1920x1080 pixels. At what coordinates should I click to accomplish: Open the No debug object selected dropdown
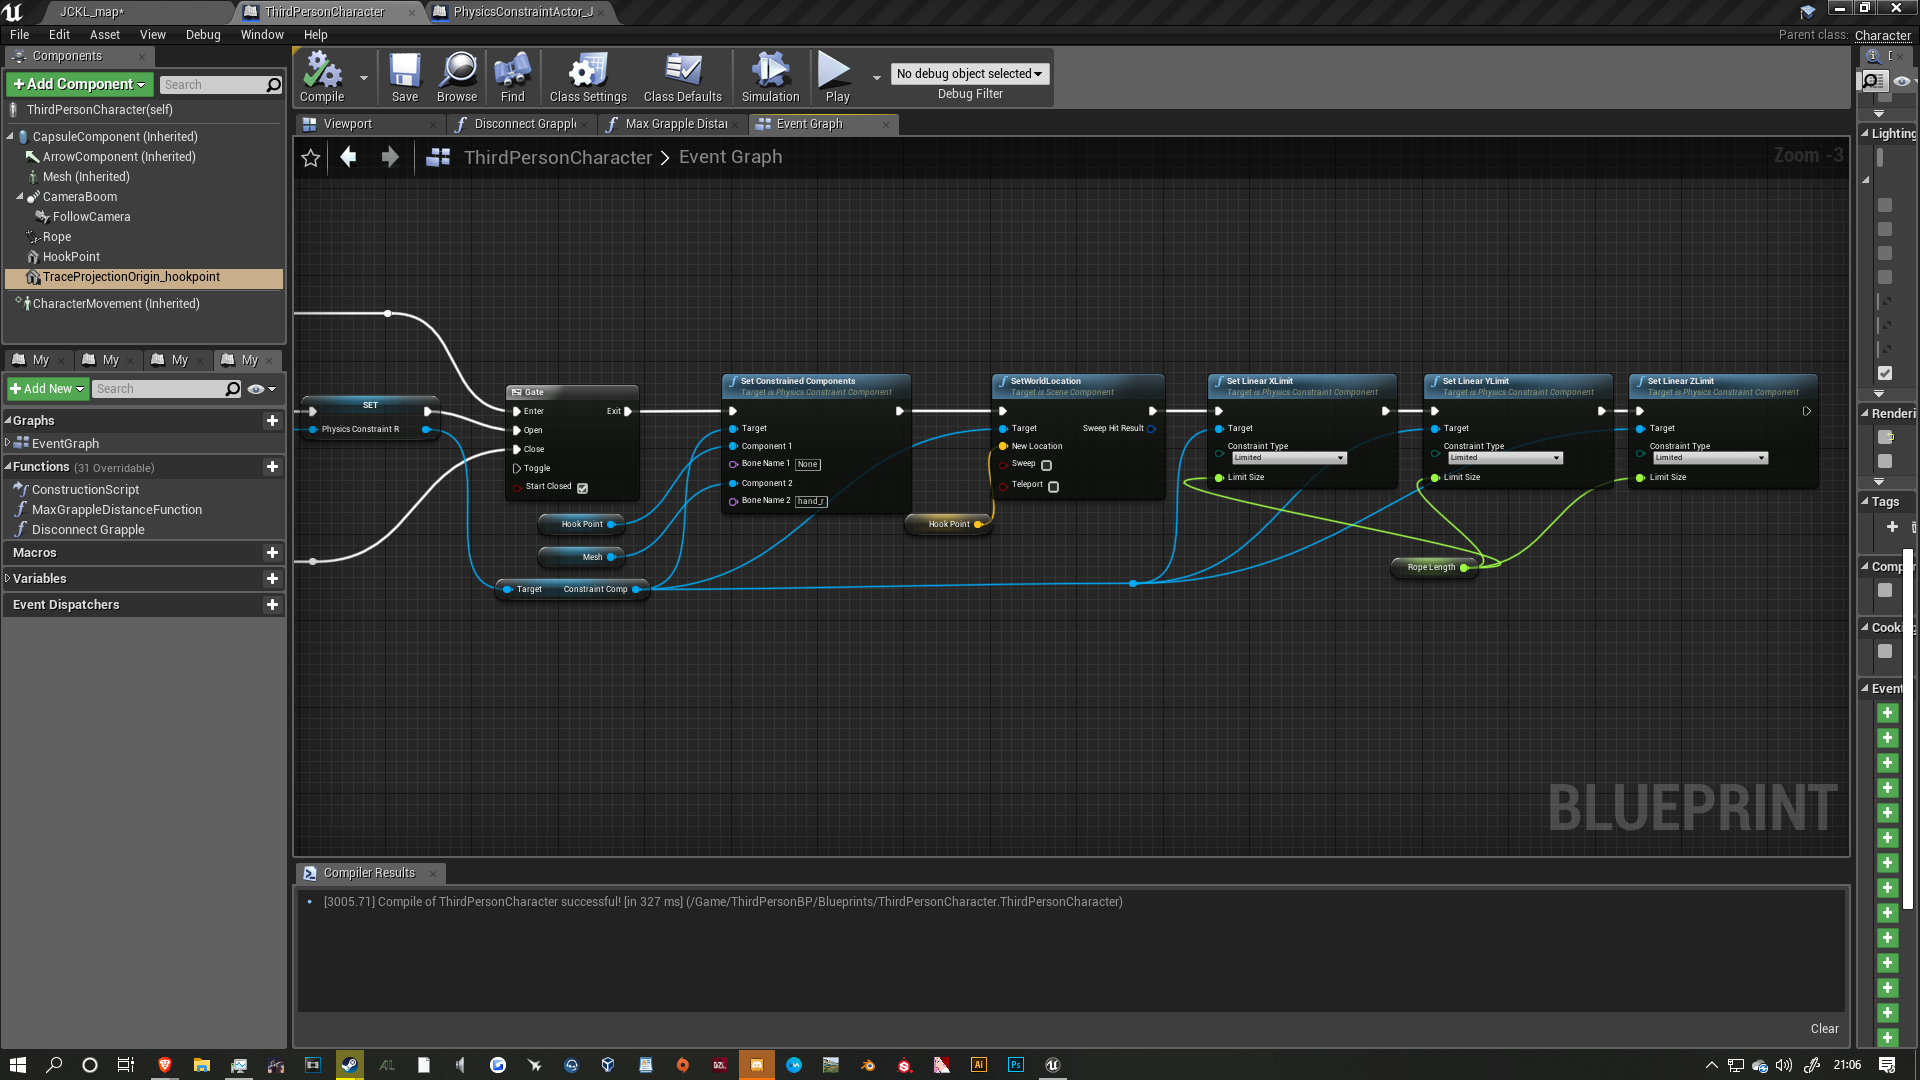click(x=968, y=73)
